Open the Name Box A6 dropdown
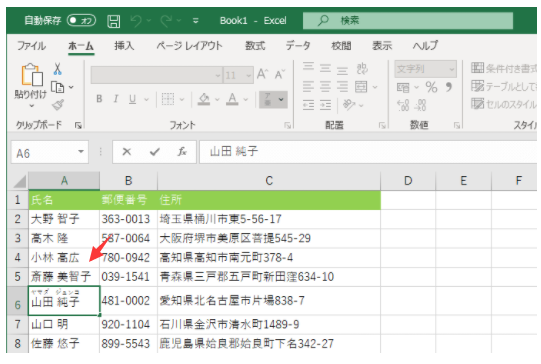The width and height of the screenshot is (541, 364). 81,151
